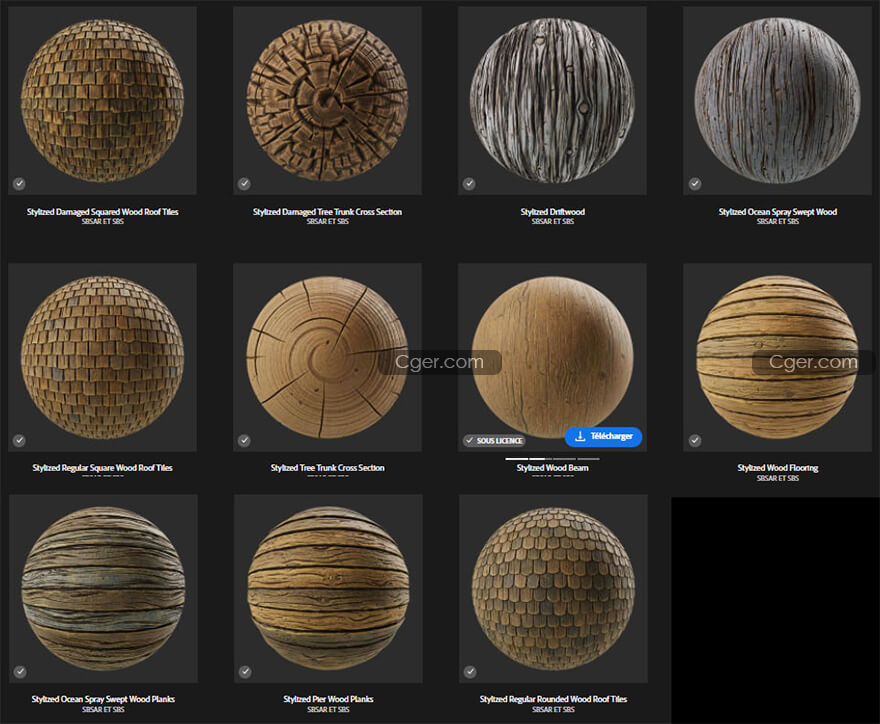Open the 'Stylized Pier Wood Planks' title

point(328,699)
